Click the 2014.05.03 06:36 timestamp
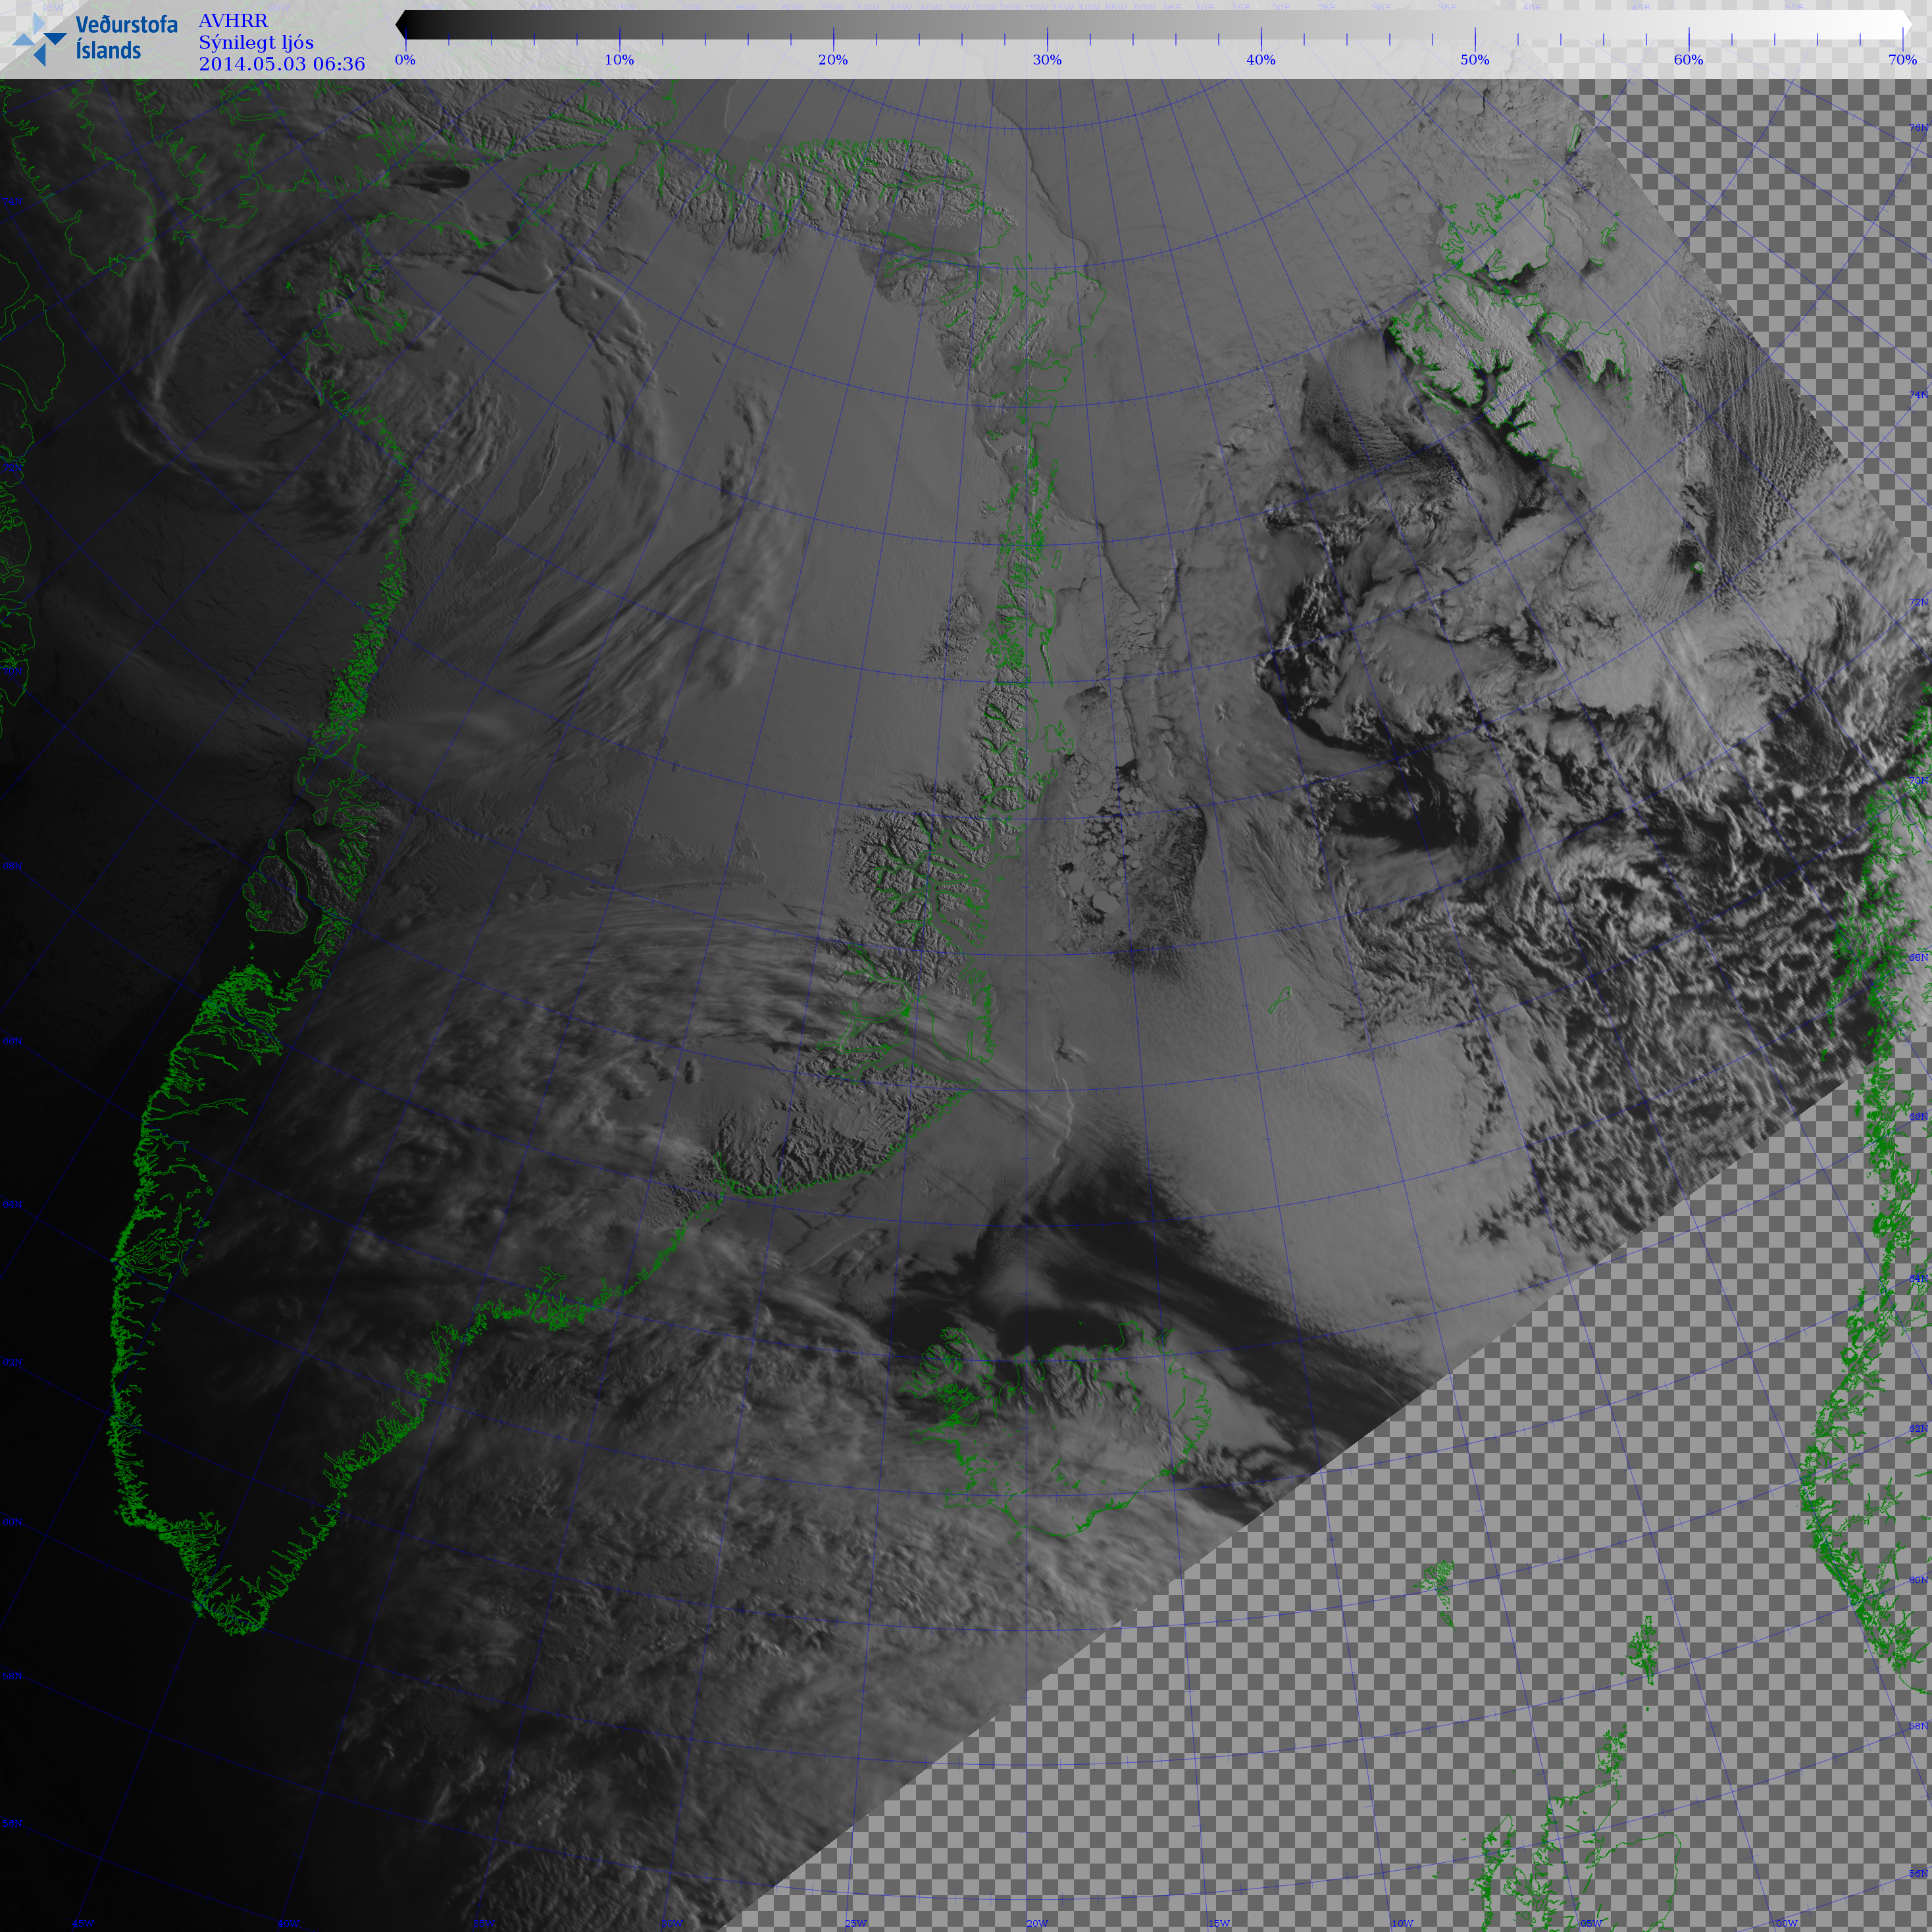1932x1932 pixels. coord(282,64)
